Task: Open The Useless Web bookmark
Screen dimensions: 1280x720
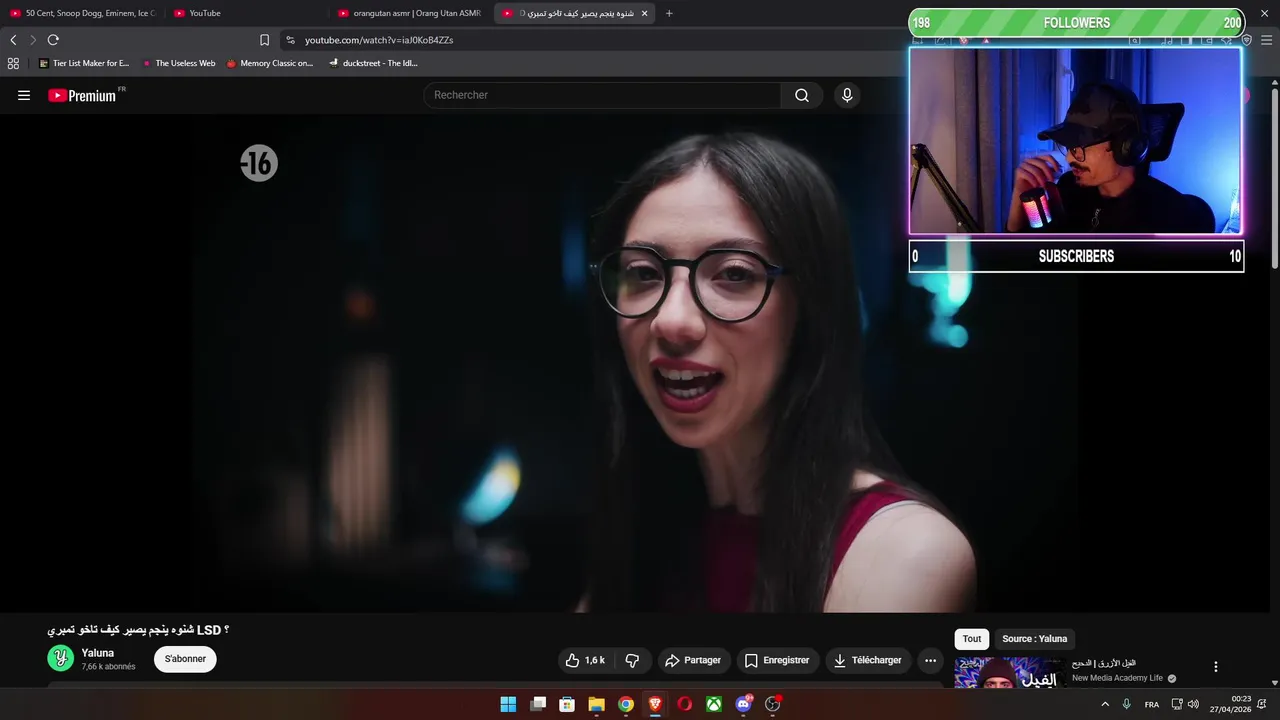Action: [178, 63]
